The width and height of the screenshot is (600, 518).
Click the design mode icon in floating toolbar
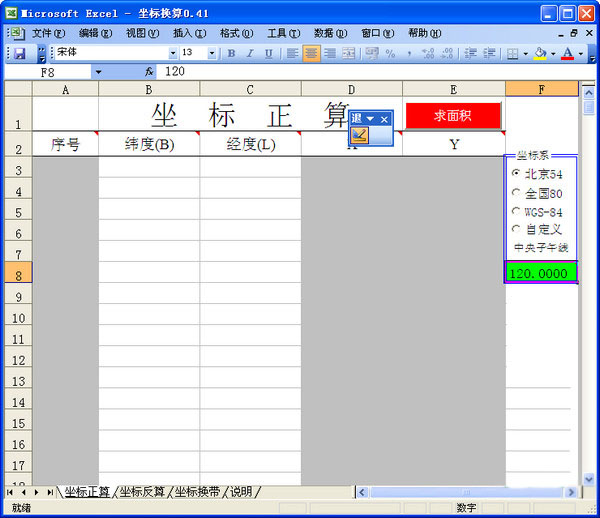359,135
